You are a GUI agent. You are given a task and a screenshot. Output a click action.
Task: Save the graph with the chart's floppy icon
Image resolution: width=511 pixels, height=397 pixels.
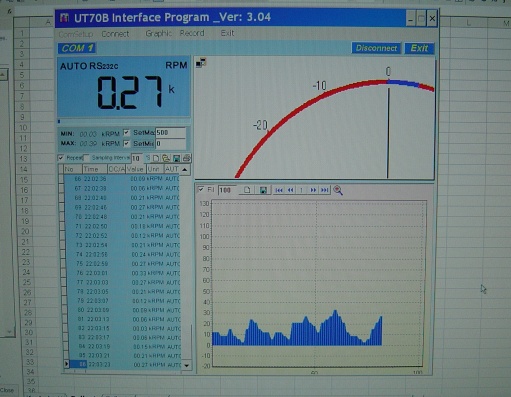tap(263, 190)
